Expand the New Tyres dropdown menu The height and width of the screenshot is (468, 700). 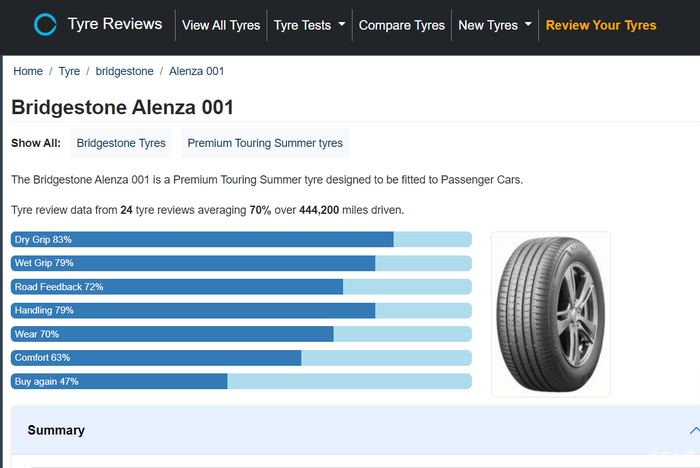495,26
